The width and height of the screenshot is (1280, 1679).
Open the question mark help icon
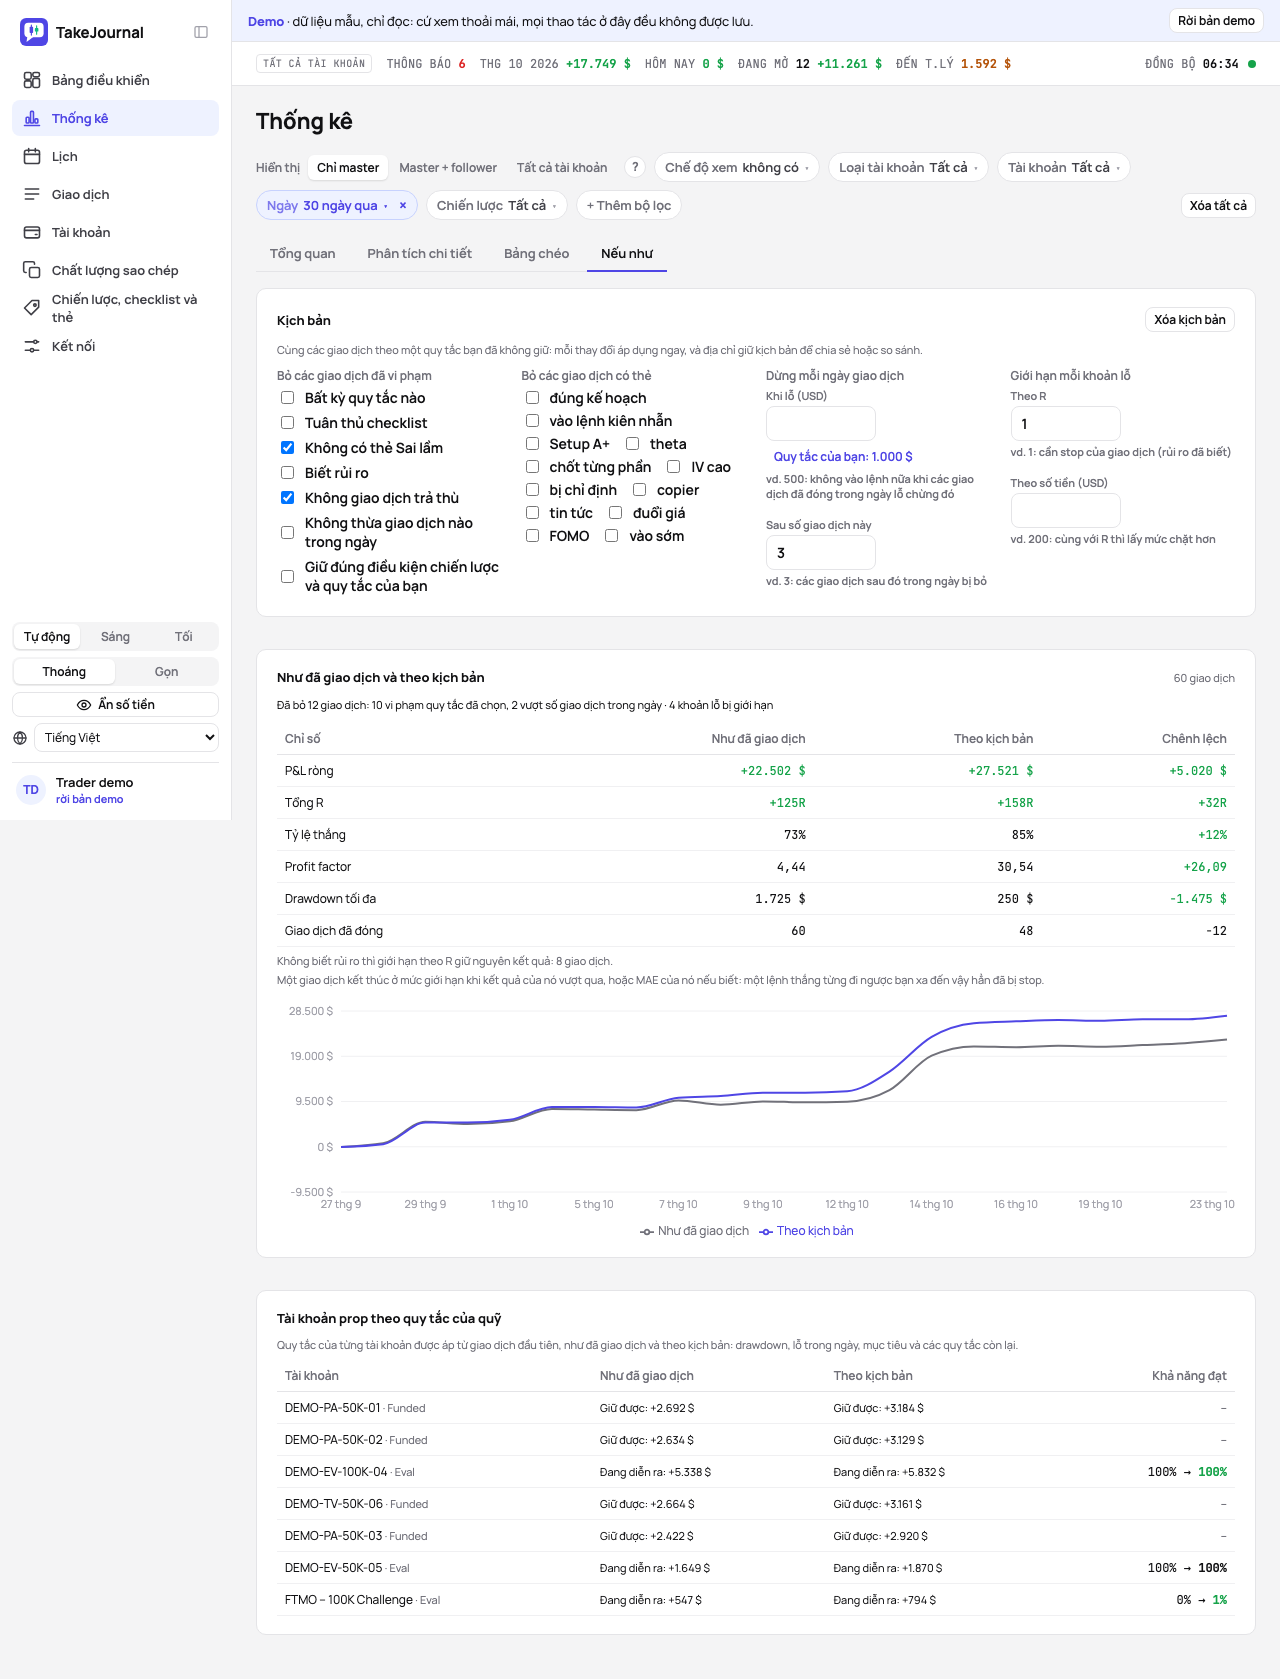coord(634,167)
